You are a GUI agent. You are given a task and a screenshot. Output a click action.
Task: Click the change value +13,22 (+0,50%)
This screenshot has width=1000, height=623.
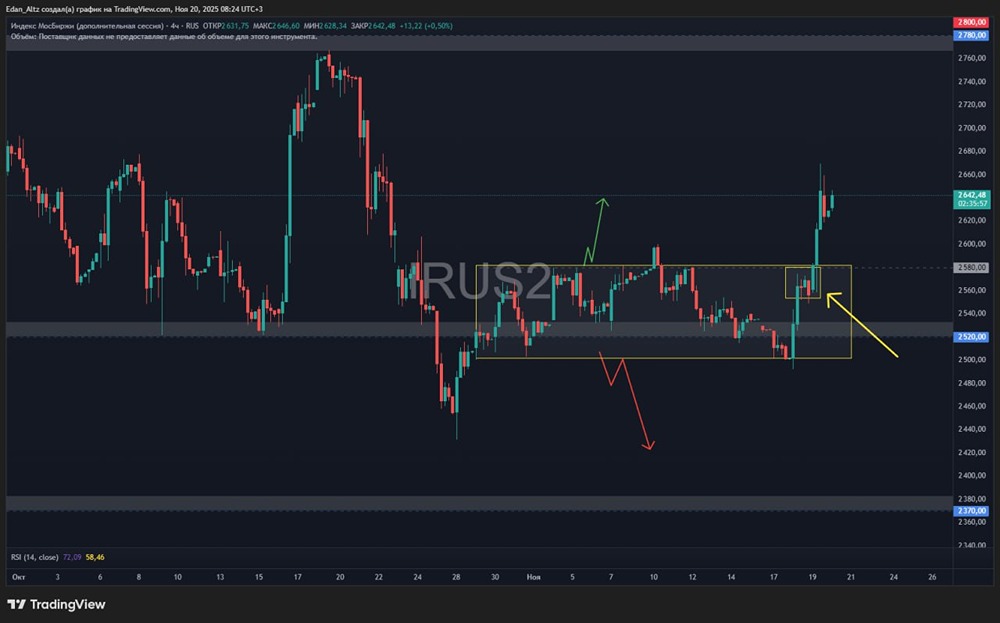(x=426, y=26)
